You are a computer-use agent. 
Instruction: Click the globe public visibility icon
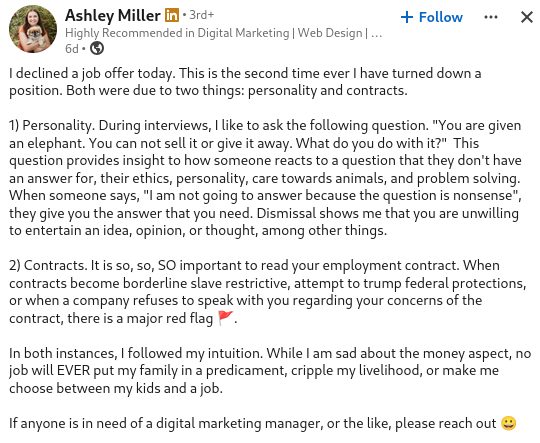click(x=97, y=48)
